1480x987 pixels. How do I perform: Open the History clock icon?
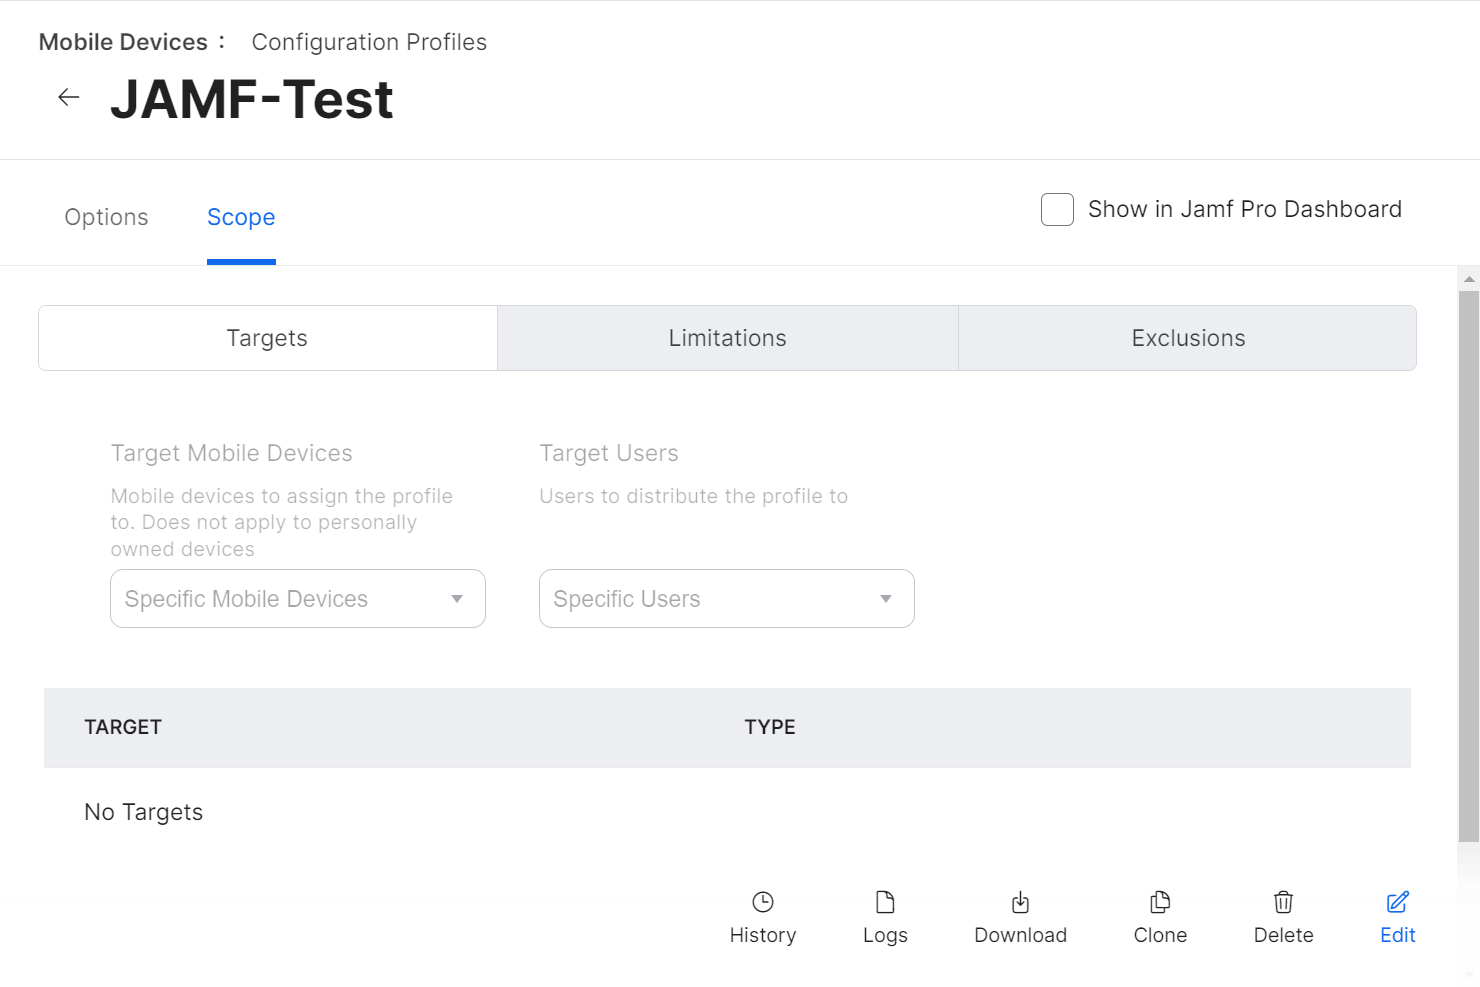(x=762, y=903)
